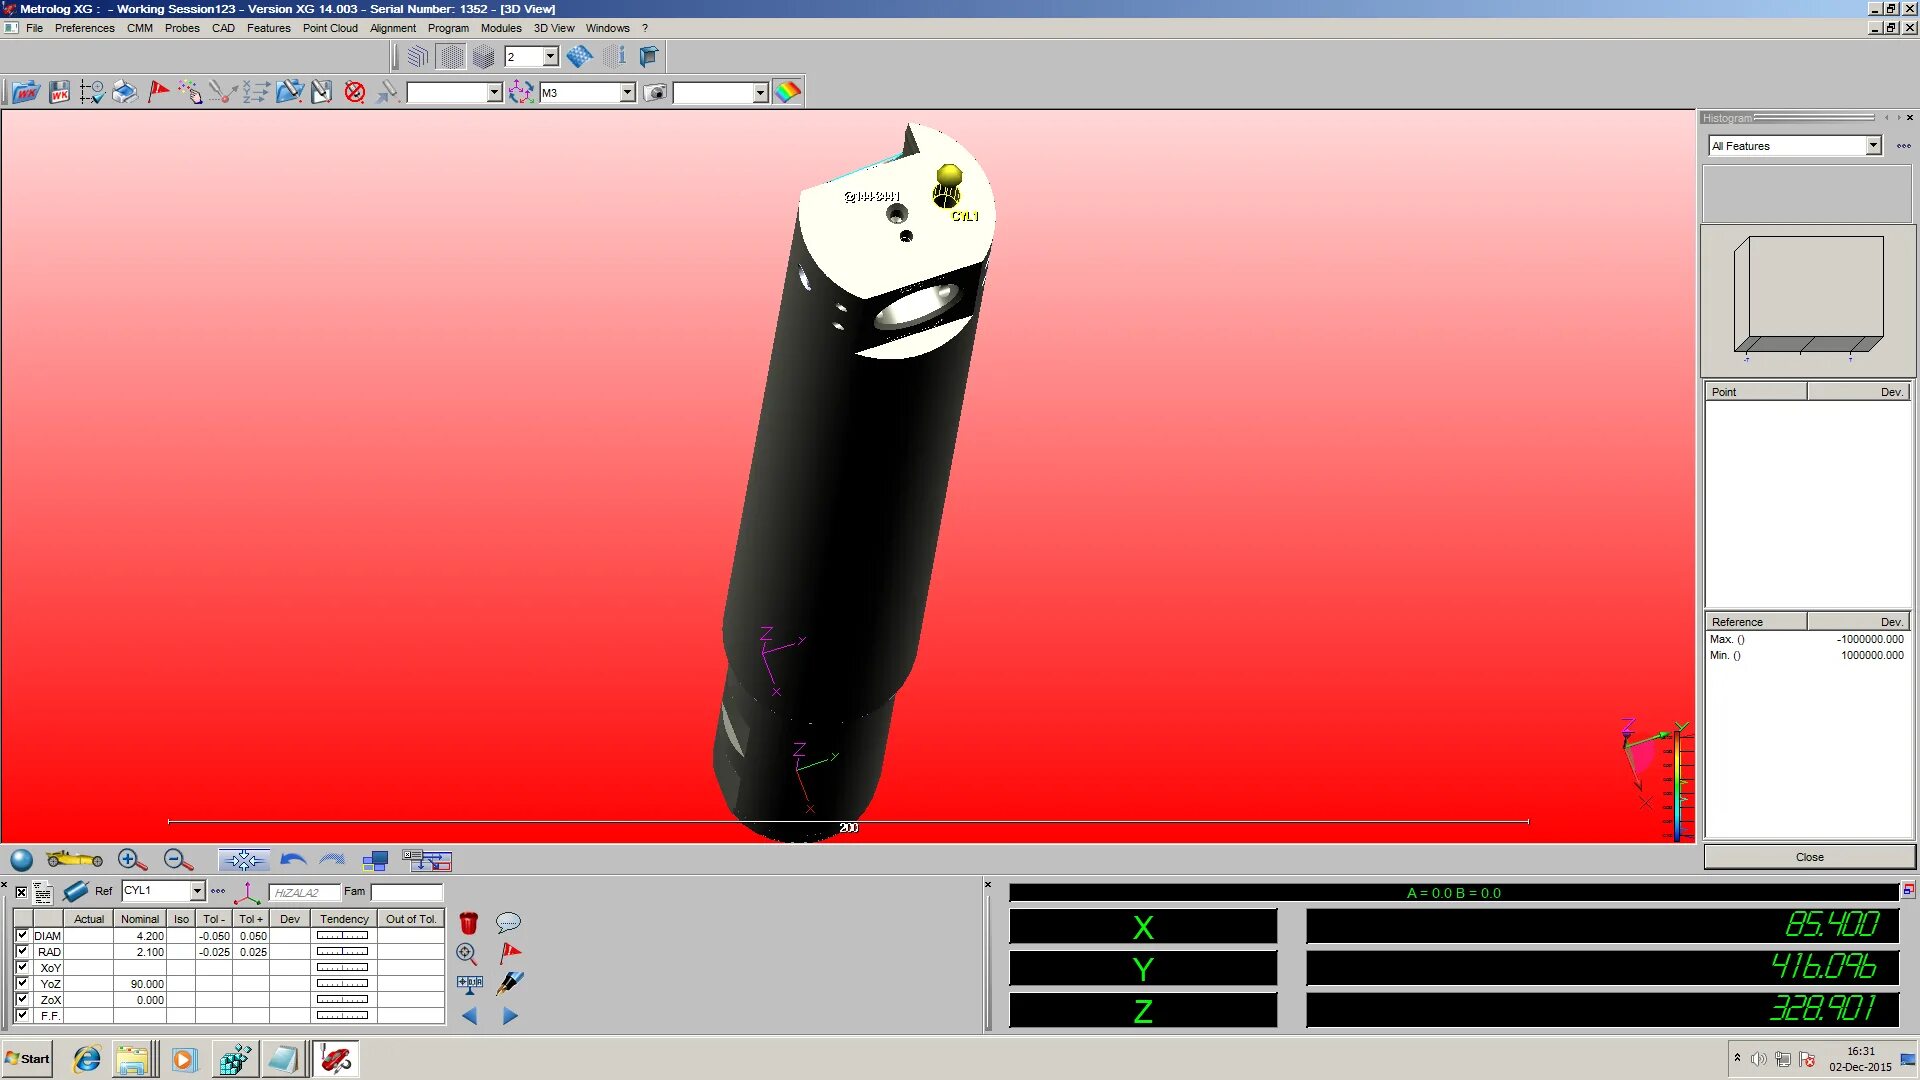Uncheck the YoZ row checkbox
The height and width of the screenshot is (1080, 1920).
point(22,983)
